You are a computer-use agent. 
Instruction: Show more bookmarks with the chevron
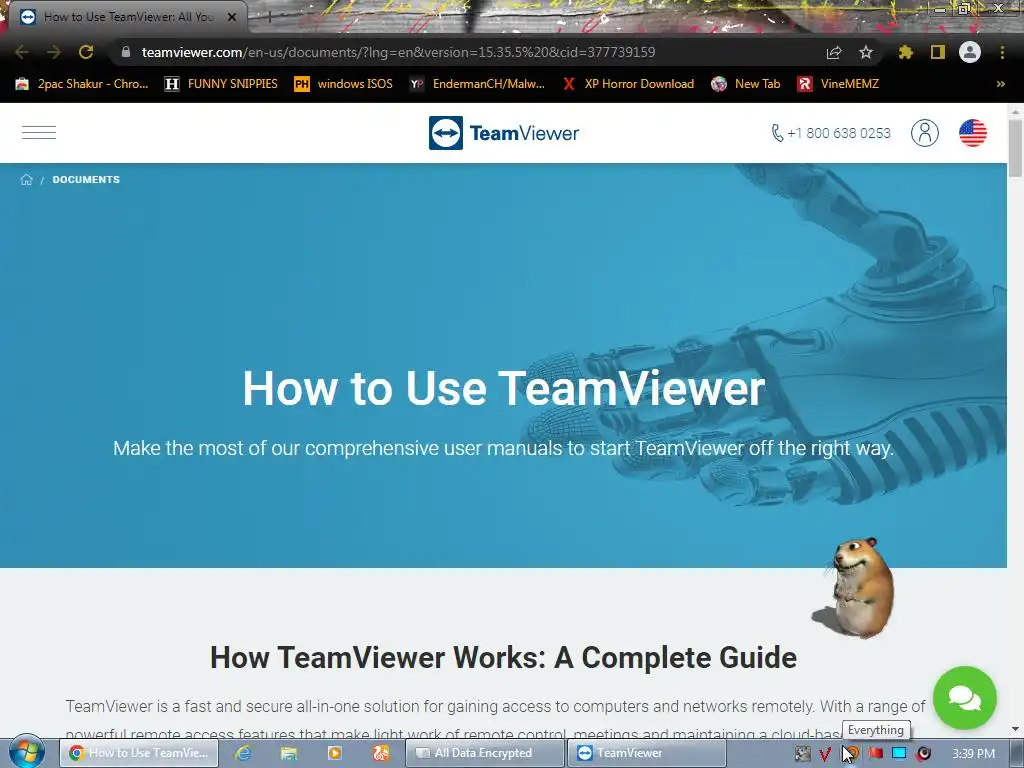(x=1000, y=84)
